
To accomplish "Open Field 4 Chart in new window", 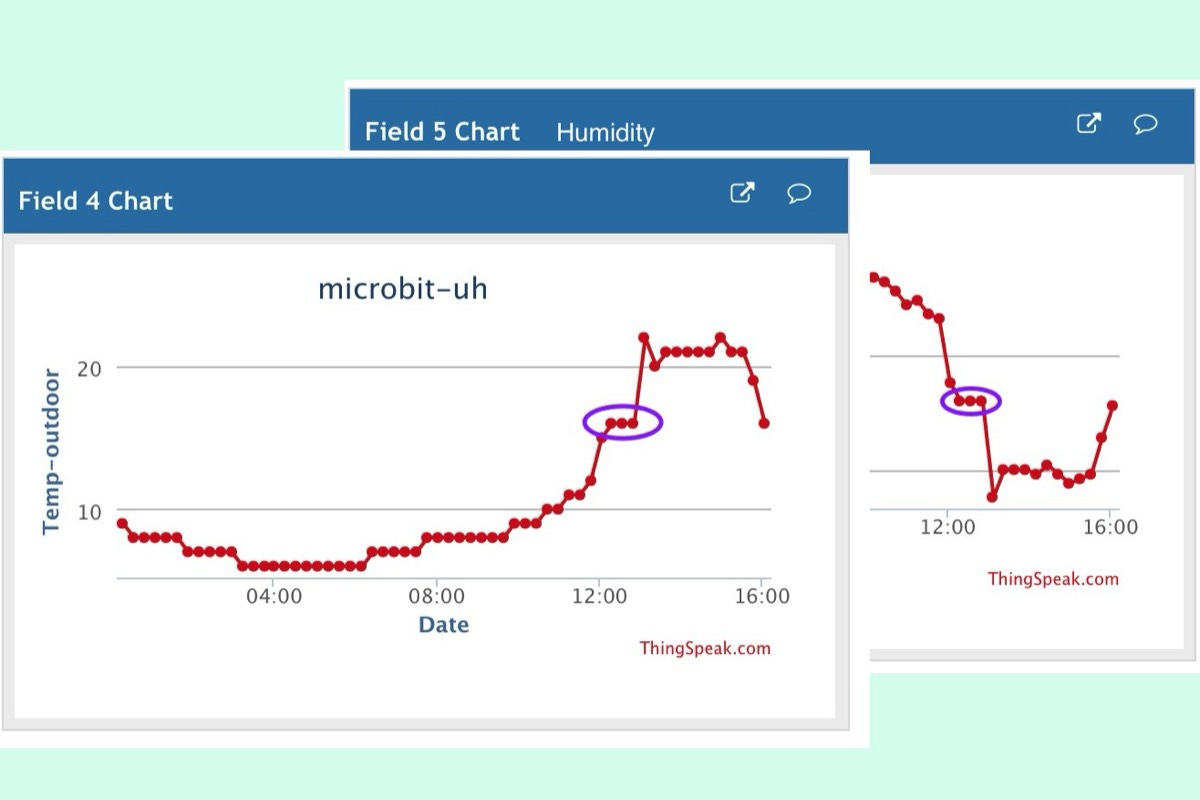I will tap(741, 193).
